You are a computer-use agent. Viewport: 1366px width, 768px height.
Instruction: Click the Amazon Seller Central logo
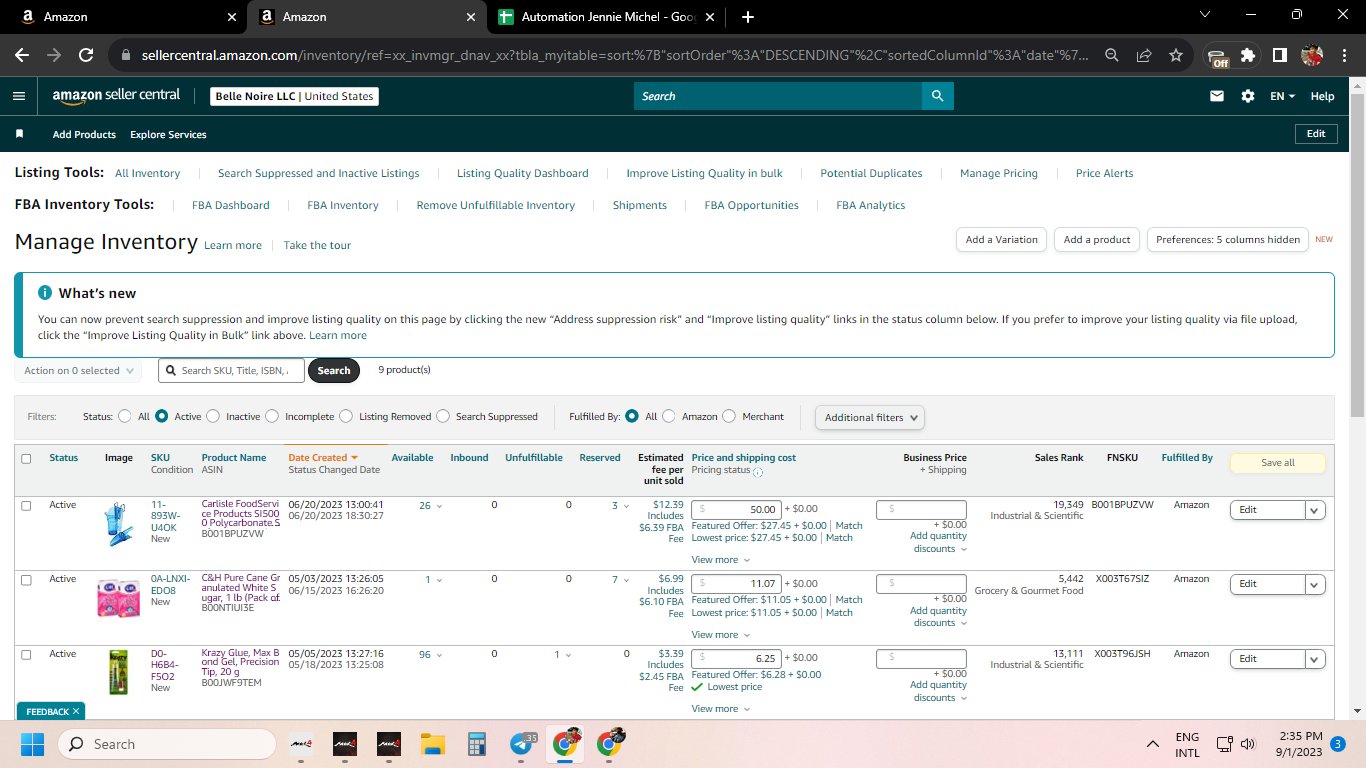click(117, 96)
